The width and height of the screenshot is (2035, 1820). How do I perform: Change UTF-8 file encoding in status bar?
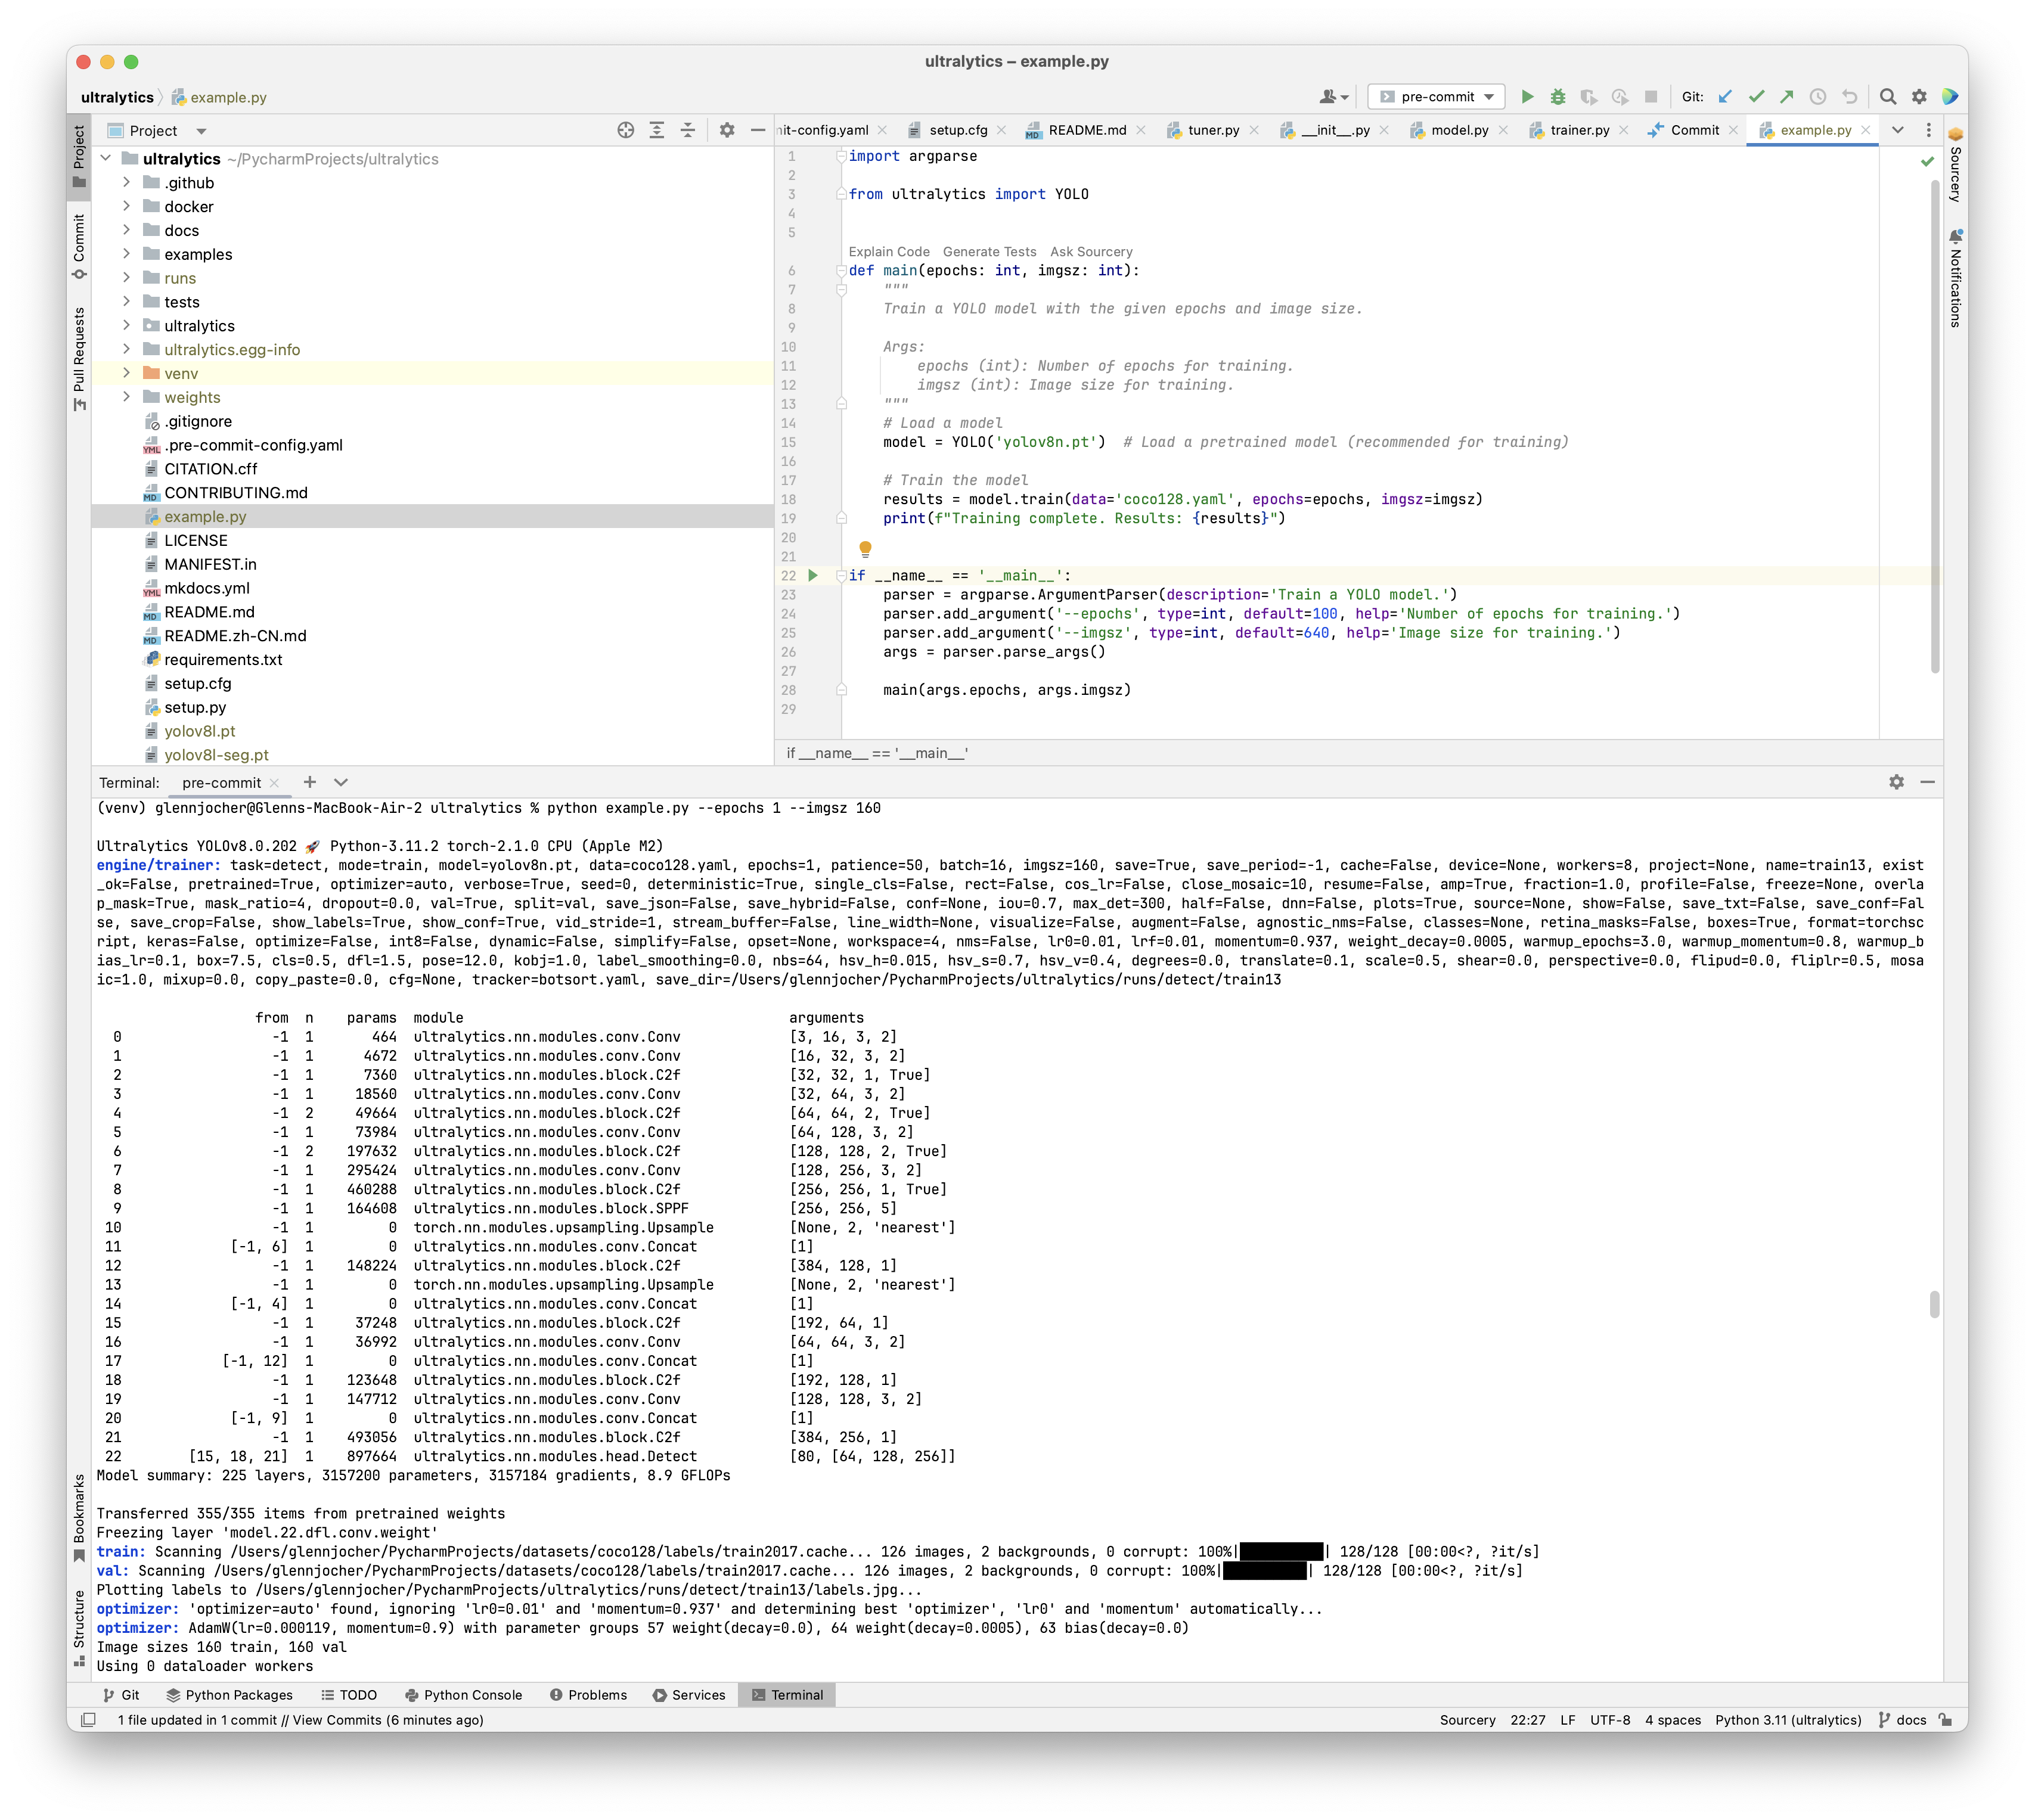click(1610, 1720)
